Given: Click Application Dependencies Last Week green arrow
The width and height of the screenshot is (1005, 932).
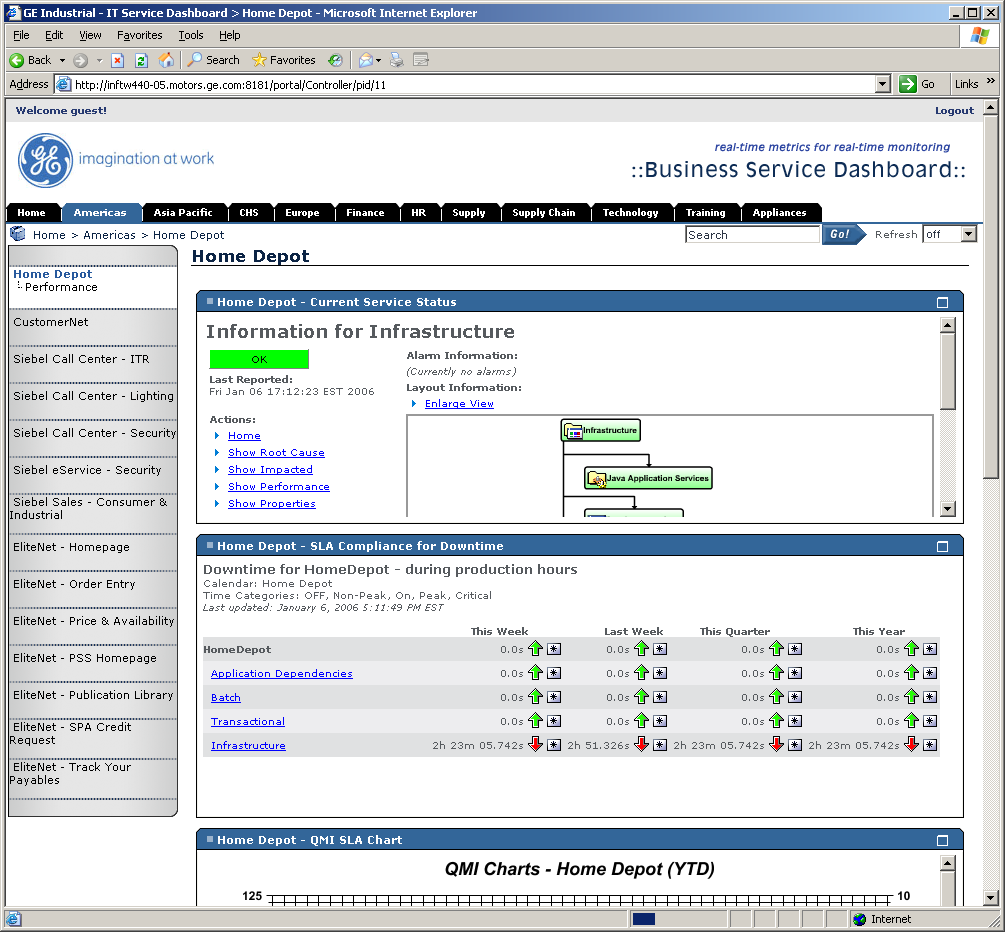Looking at the screenshot, I should point(642,673).
